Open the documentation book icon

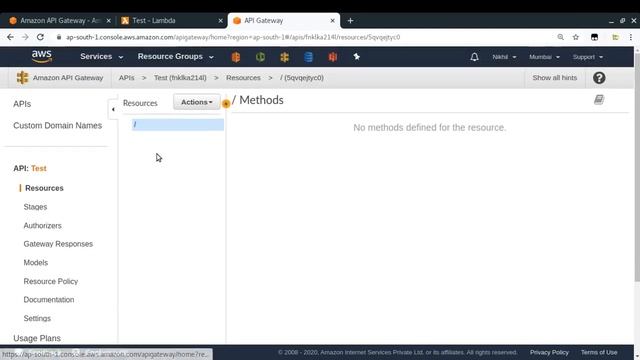point(599,100)
